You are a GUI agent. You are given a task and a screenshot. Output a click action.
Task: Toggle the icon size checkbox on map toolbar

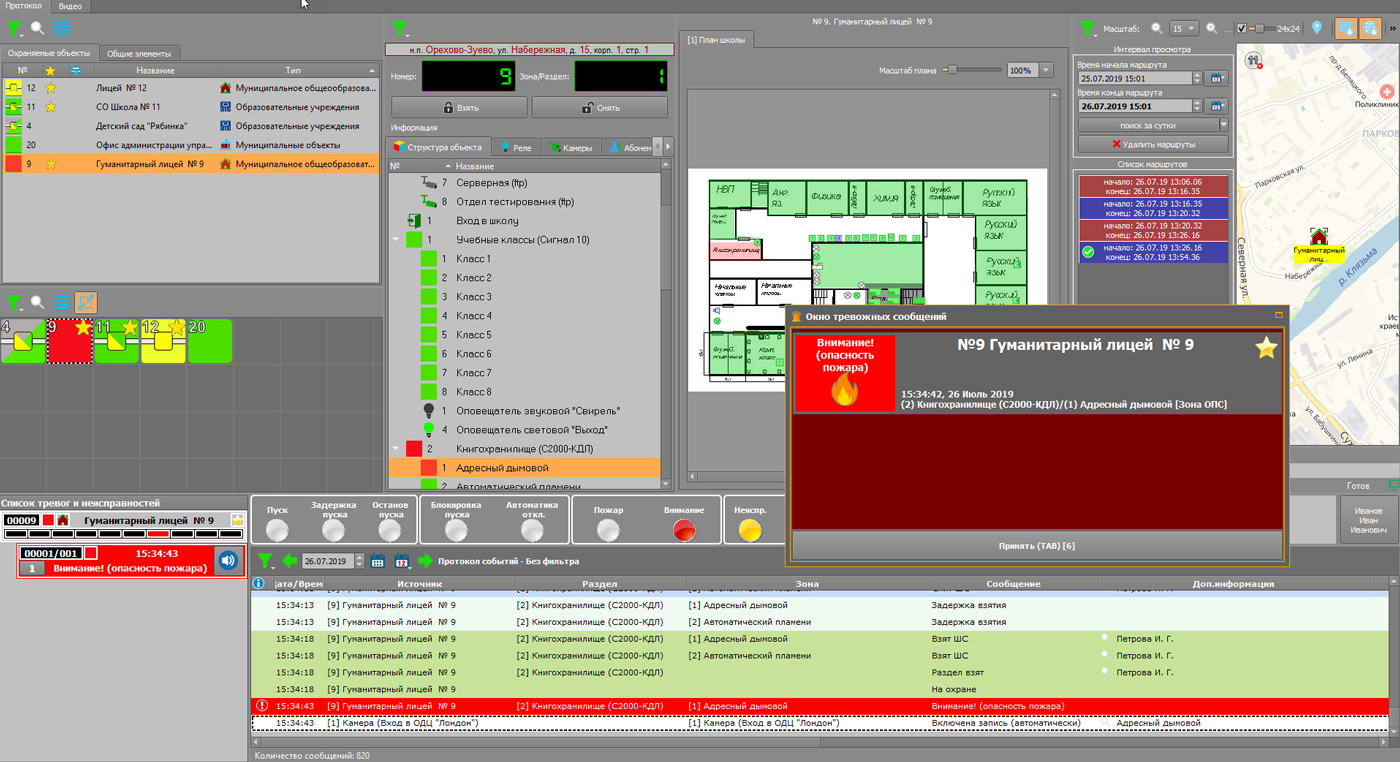[1242, 29]
